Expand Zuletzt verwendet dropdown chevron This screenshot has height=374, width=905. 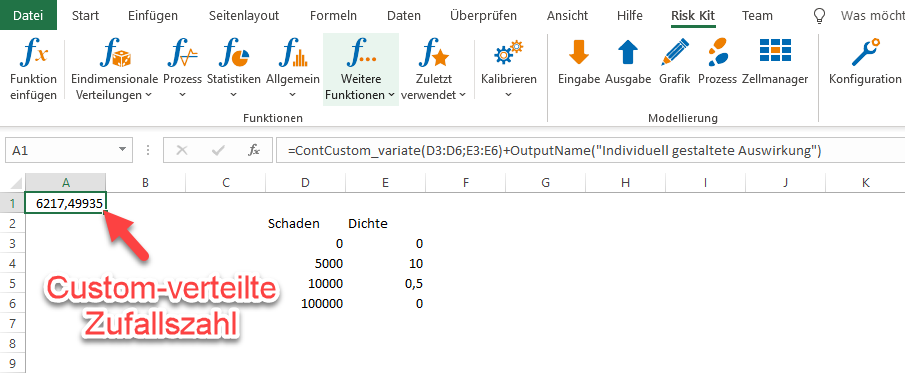[x=462, y=95]
